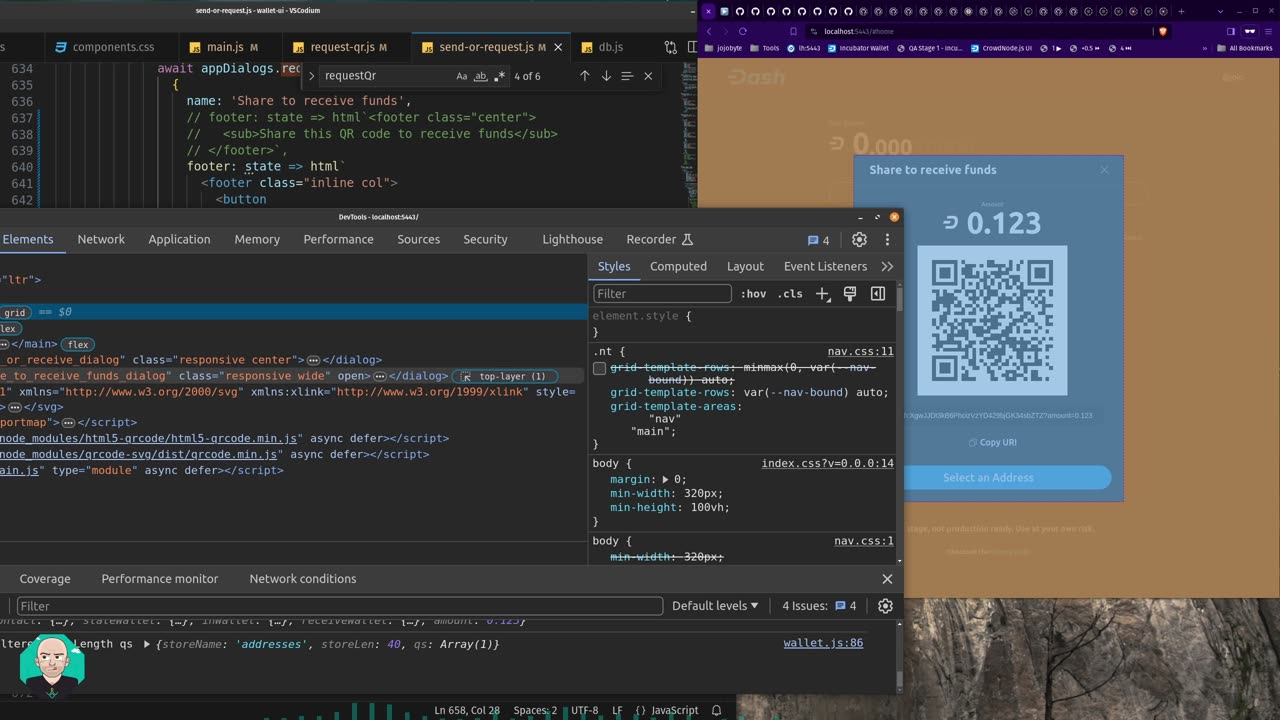
Task: Expand the margin shorthand triangle in body rule
Action: (x=665, y=480)
